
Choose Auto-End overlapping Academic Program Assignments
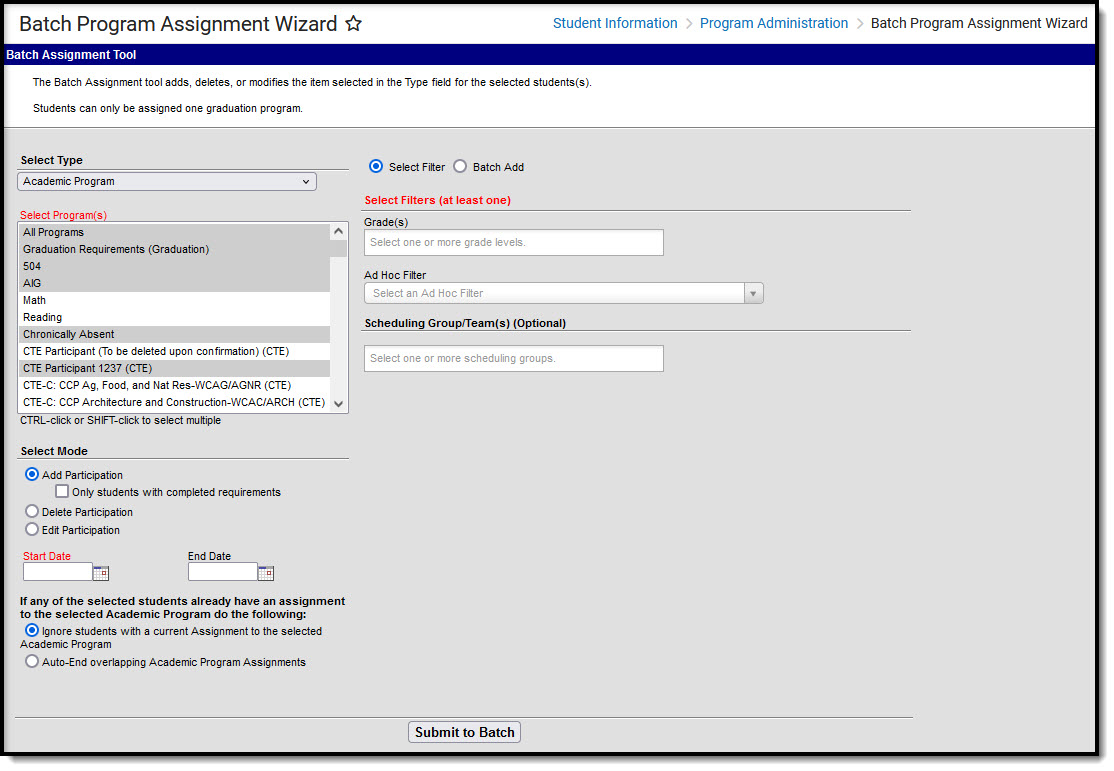pos(32,662)
